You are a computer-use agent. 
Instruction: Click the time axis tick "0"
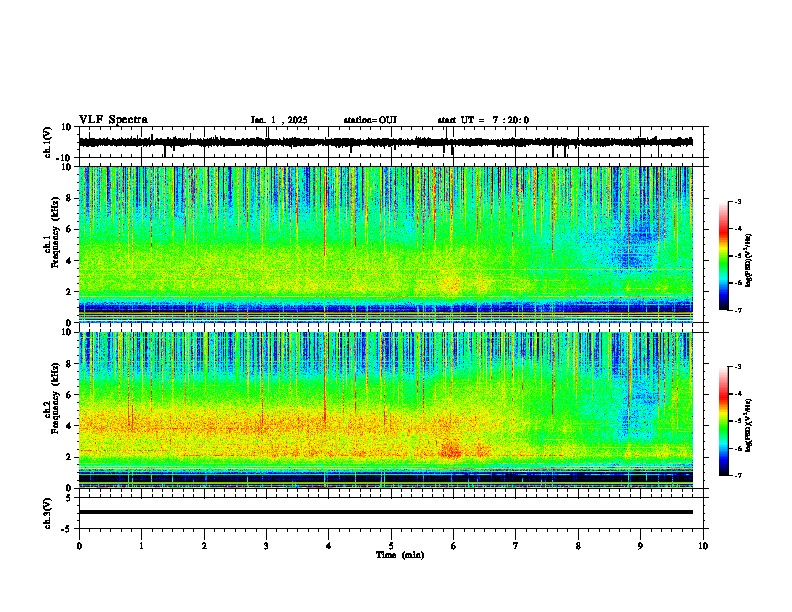click(79, 546)
